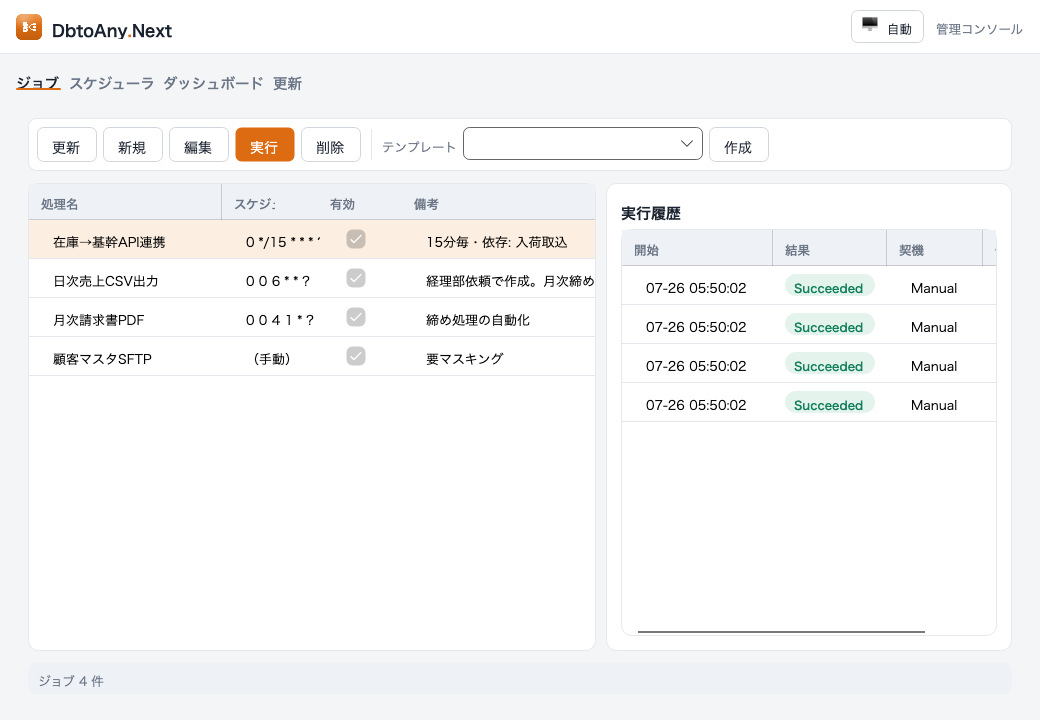Open the 管理コンソール link
The image size is (1040, 720).
click(x=979, y=29)
